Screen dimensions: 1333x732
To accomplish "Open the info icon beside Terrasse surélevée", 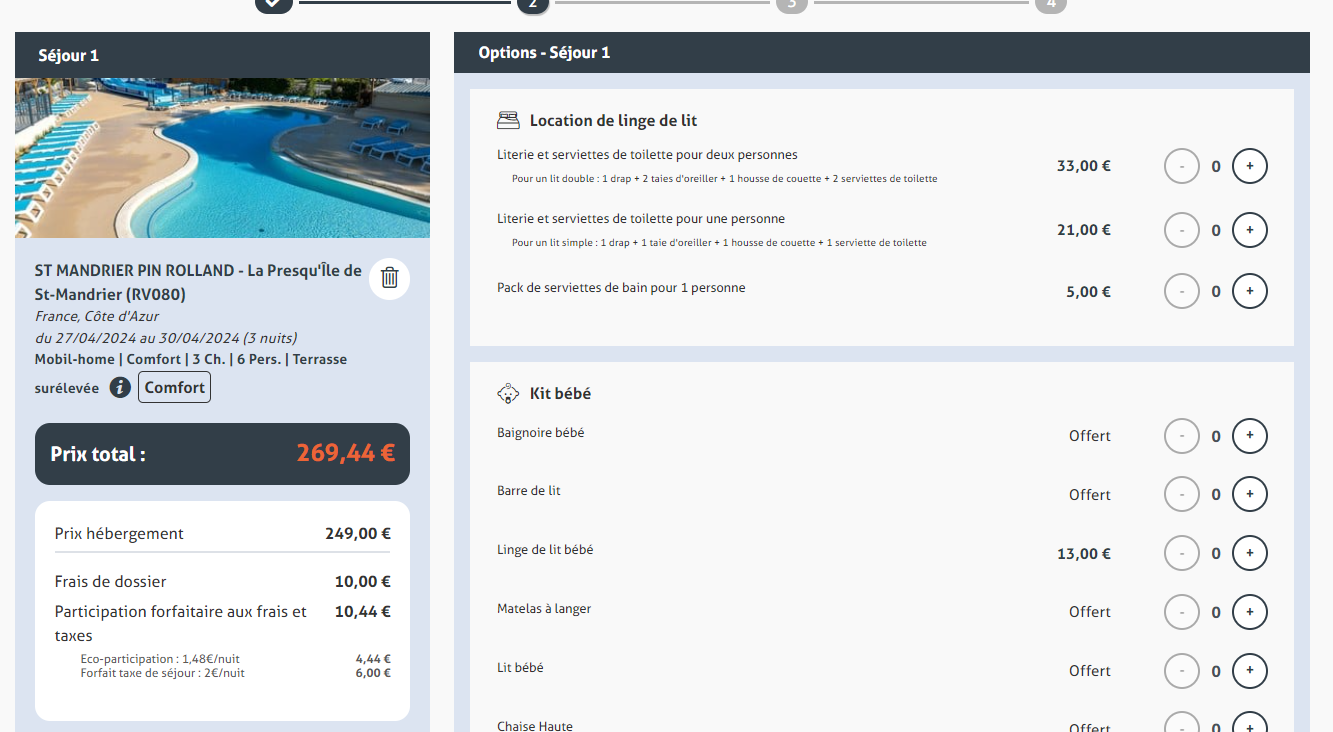I will (x=120, y=388).
